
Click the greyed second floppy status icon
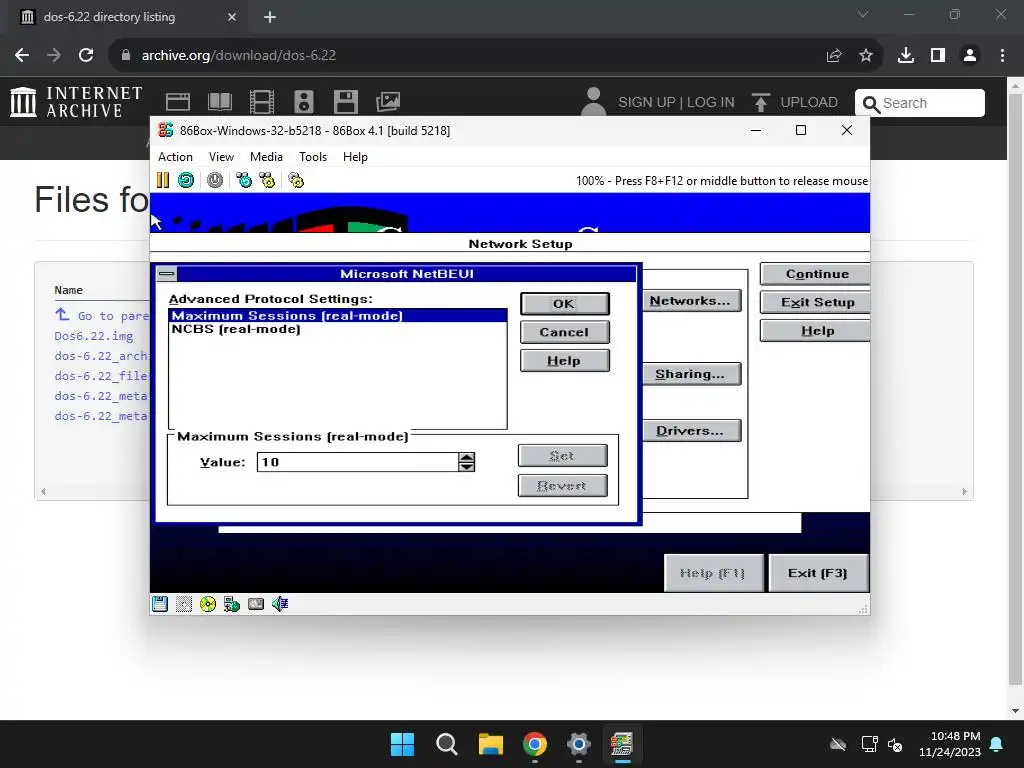tap(184, 604)
